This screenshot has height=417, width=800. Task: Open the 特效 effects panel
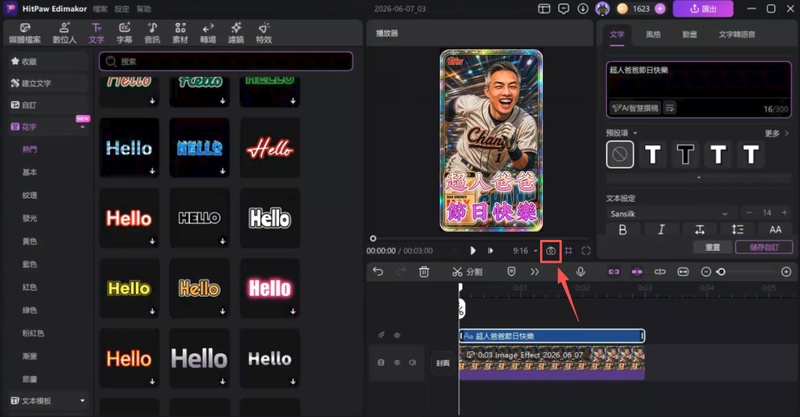(x=264, y=33)
